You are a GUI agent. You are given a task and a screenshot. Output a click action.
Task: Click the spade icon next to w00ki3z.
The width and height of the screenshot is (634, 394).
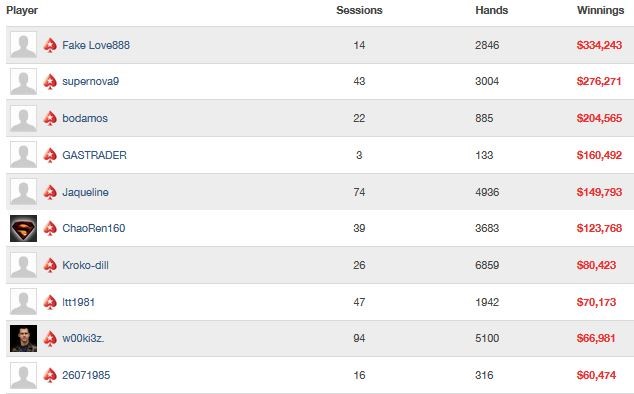(50, 338)
